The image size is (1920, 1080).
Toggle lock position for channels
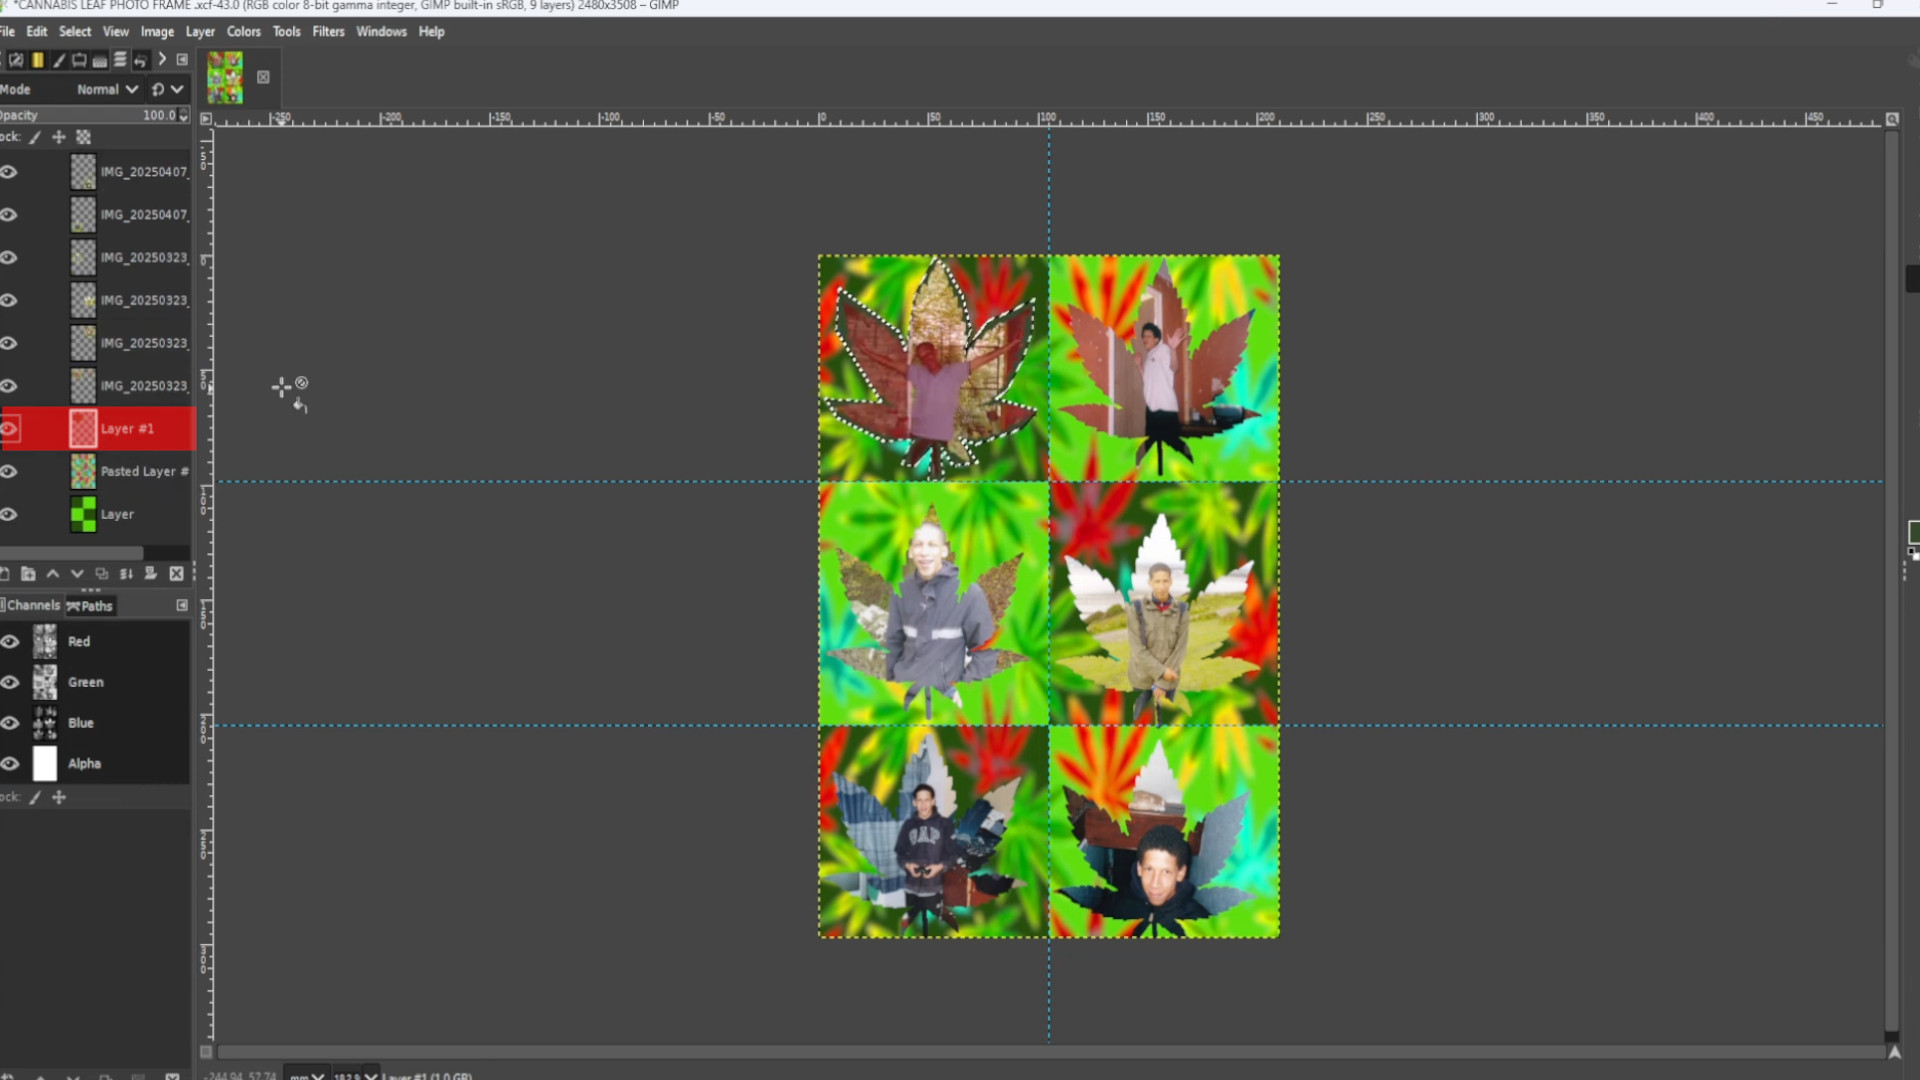(59, 797)
